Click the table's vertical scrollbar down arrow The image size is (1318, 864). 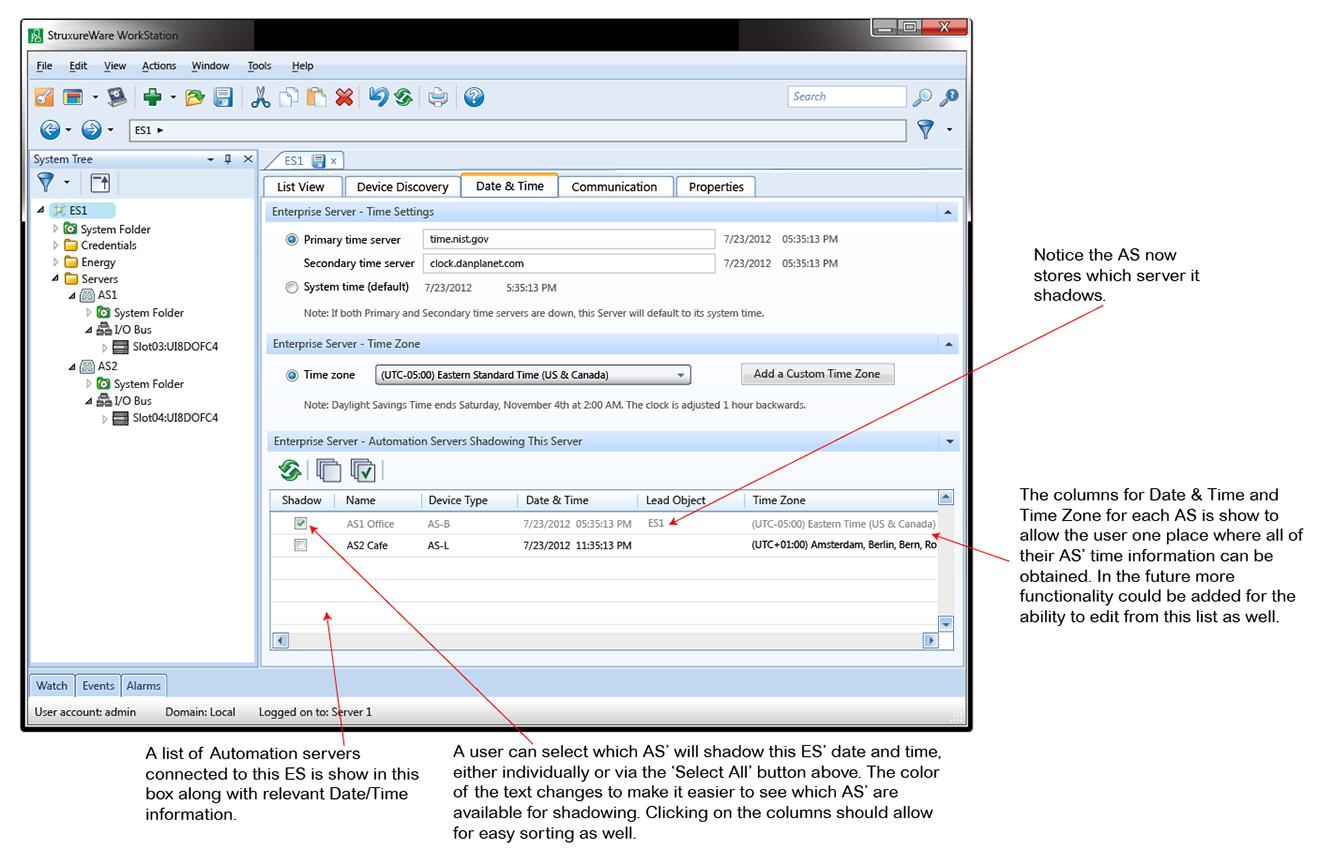coord(946,624)
